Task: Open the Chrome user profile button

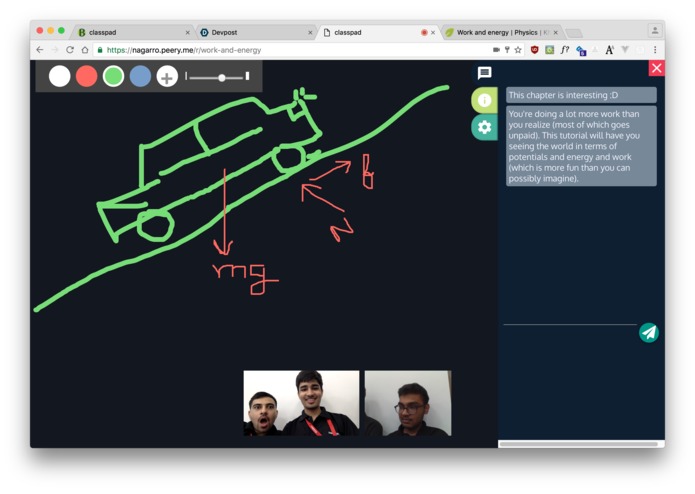Action: pos(655,31)
